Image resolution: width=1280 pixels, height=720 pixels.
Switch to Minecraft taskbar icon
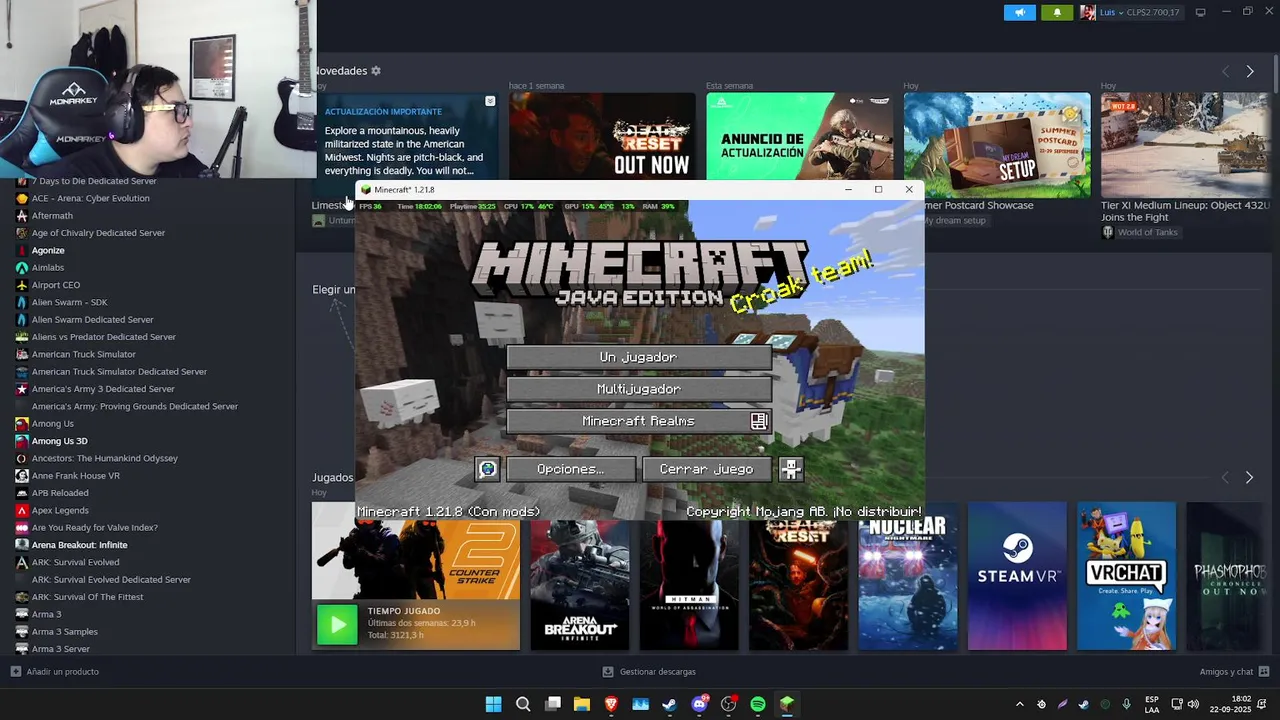click(787, 704)
